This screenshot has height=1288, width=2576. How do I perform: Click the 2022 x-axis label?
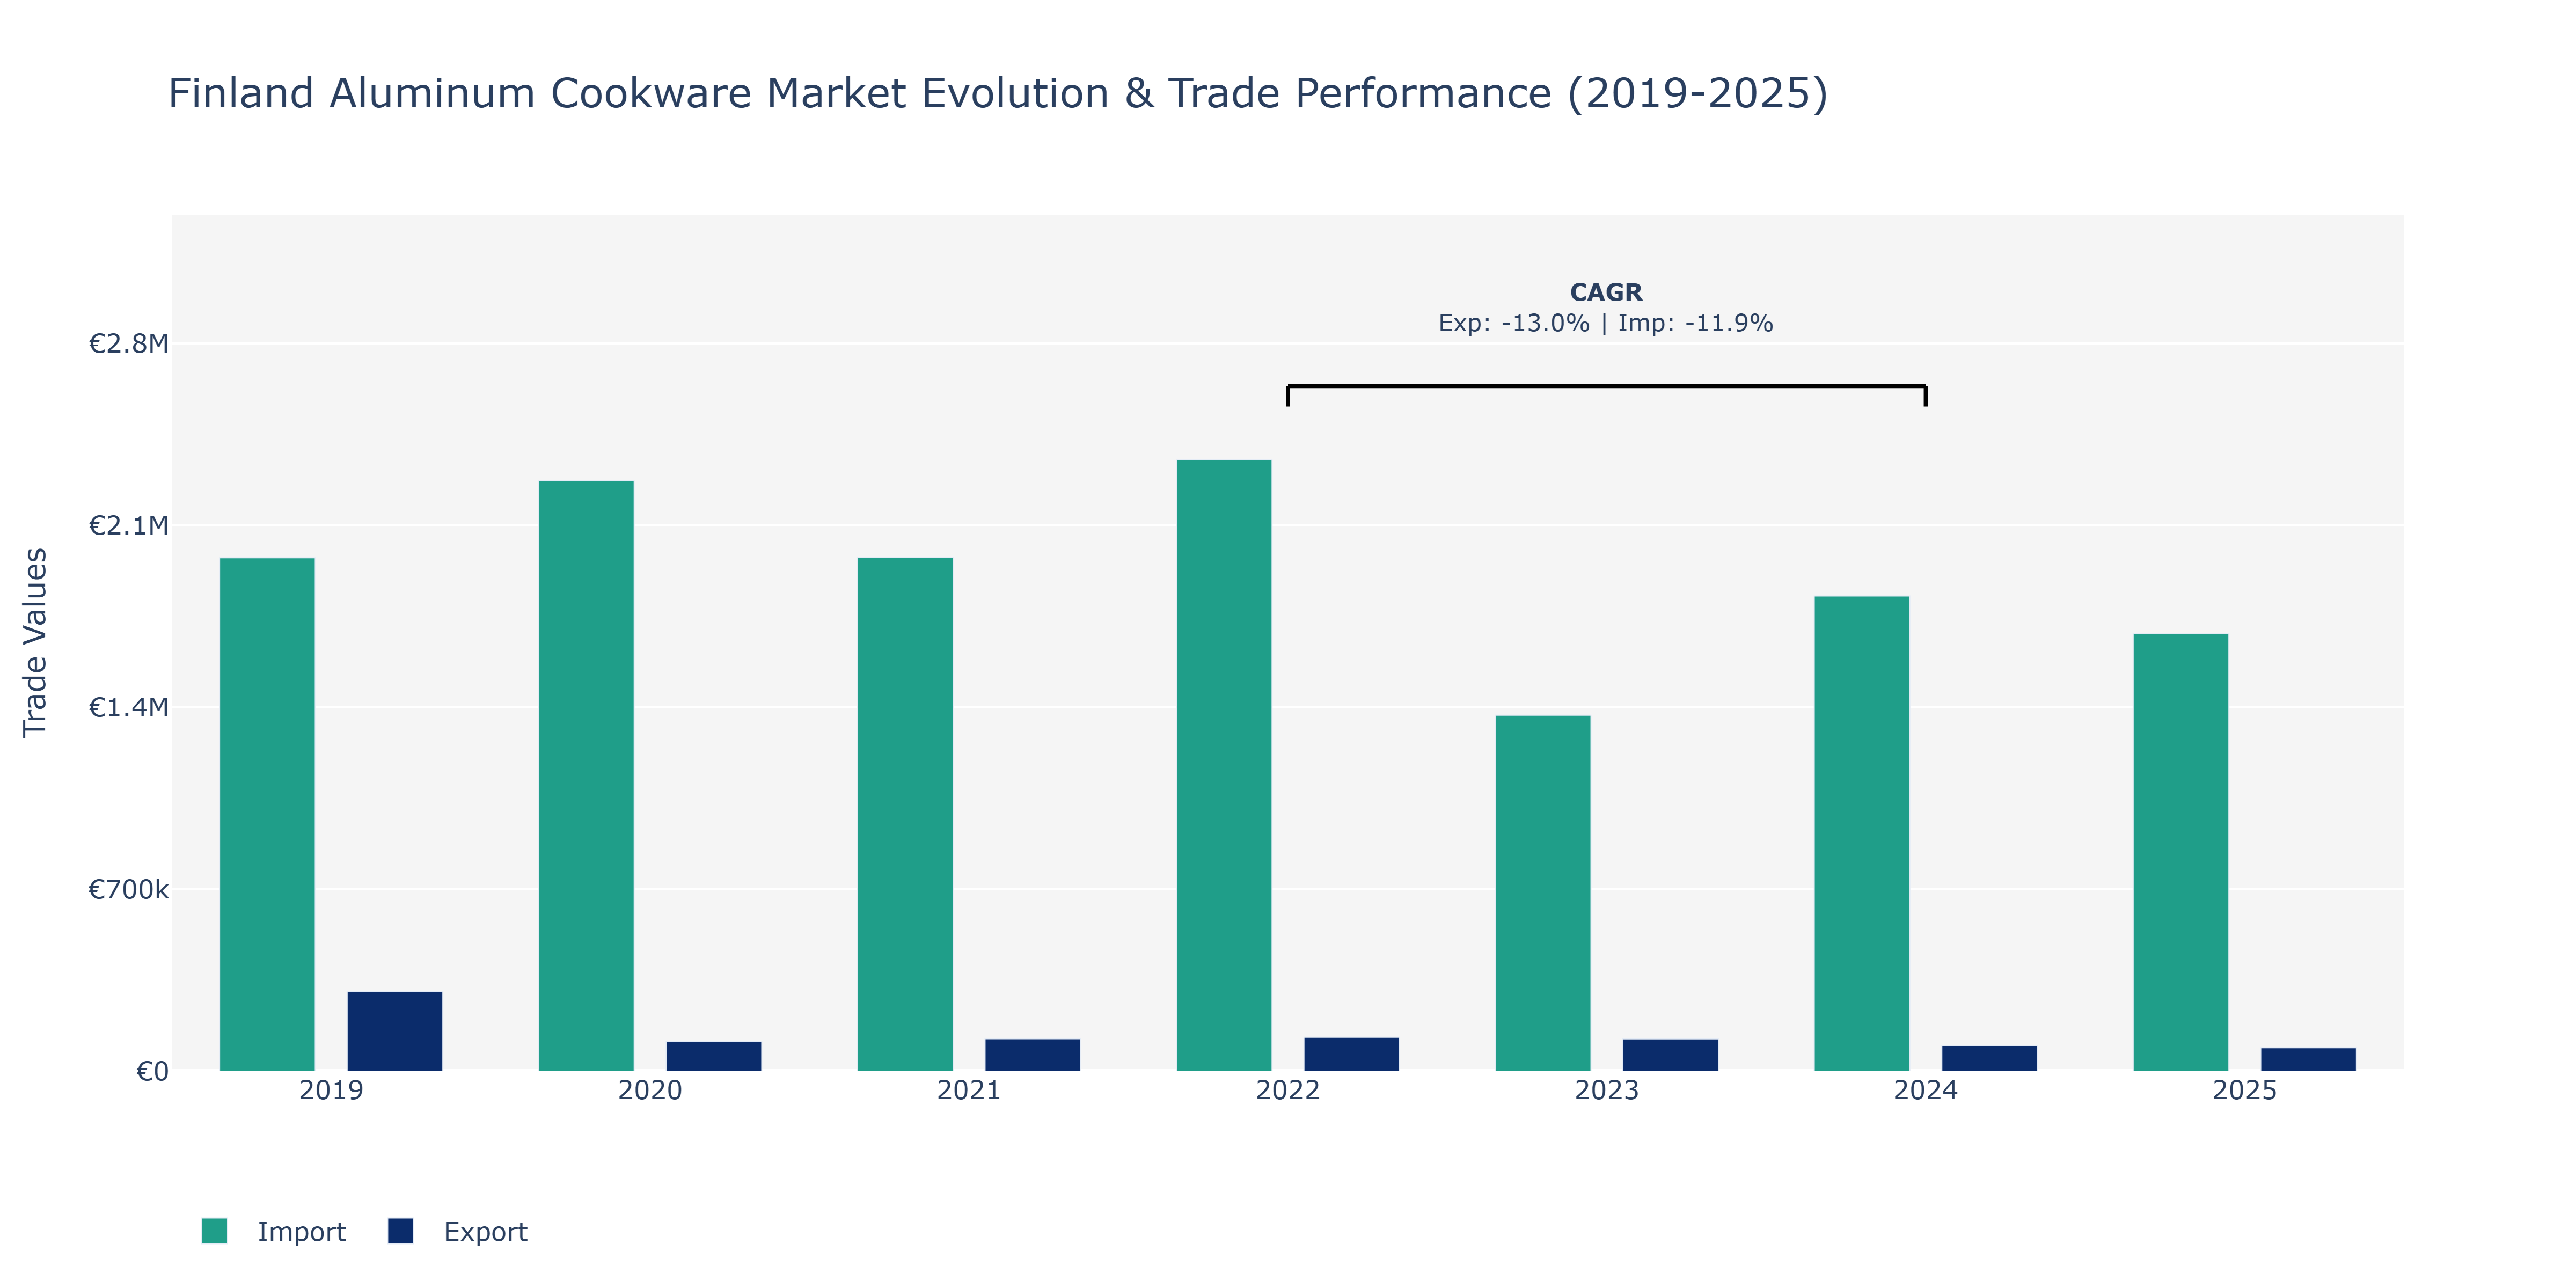pyautogui.click(x=1288, y=1090)
